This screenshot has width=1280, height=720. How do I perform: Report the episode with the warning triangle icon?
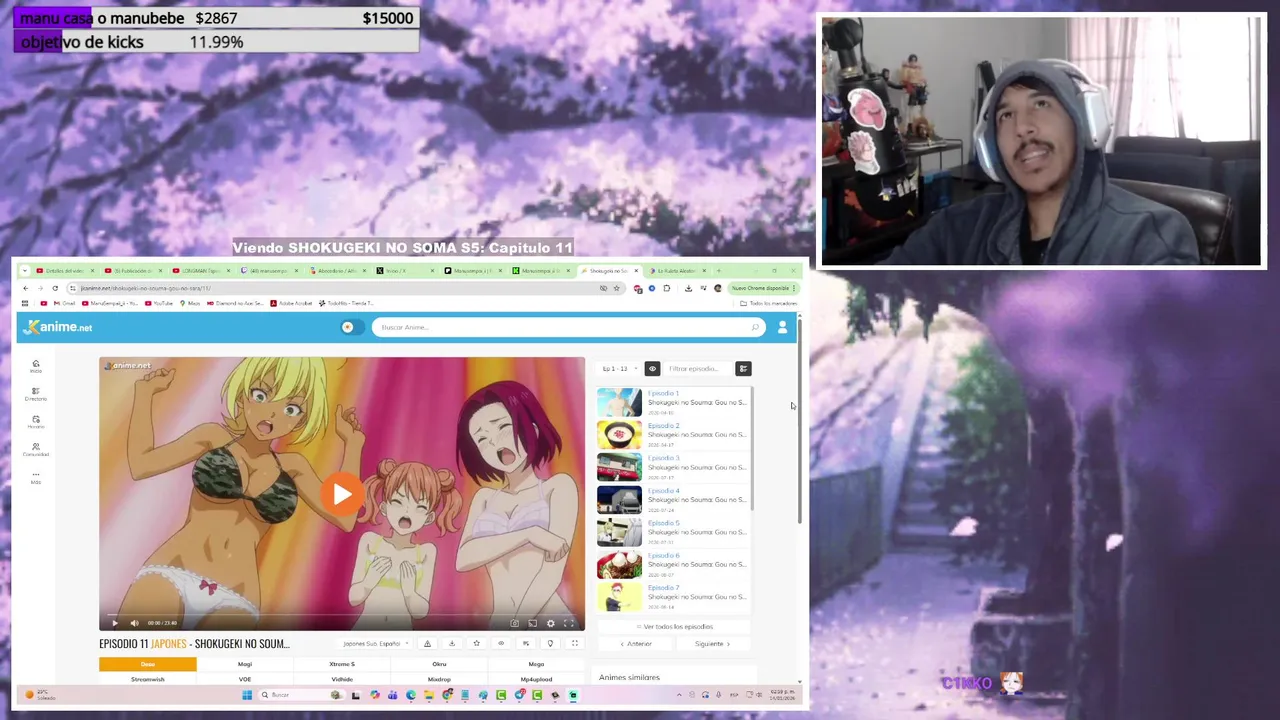pos(427,644)
